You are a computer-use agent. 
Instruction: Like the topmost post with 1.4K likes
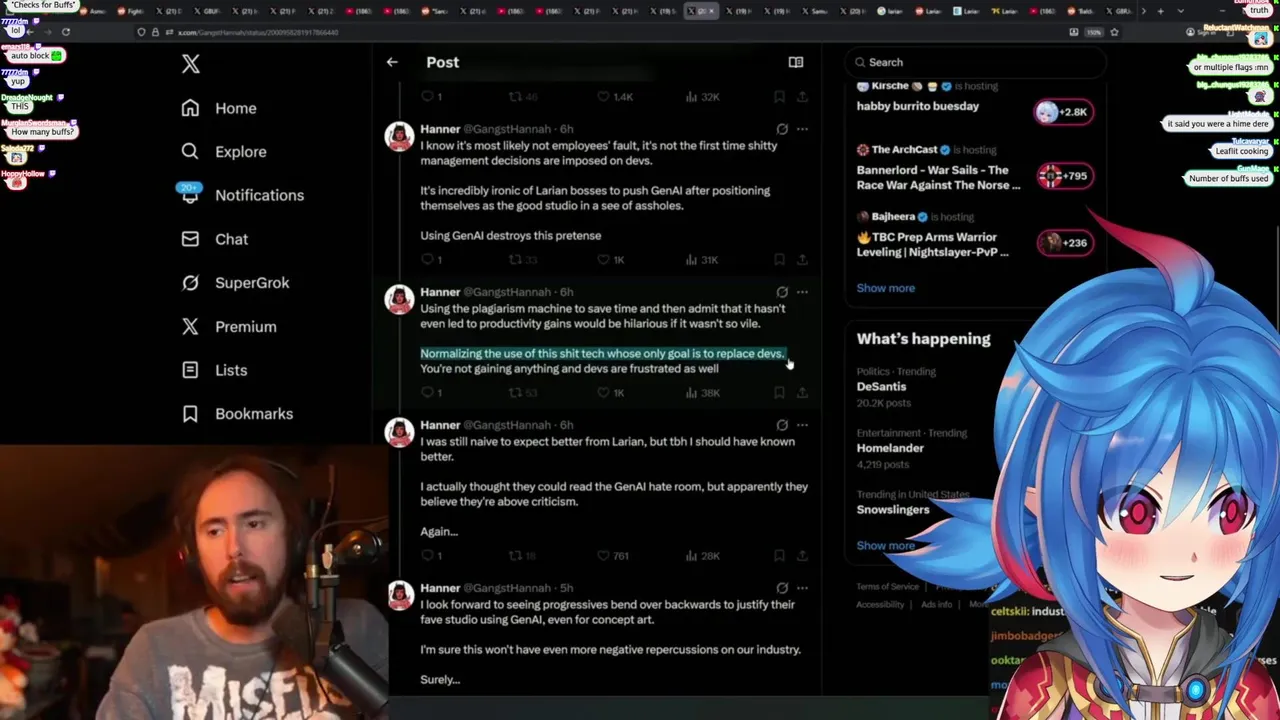pos(614,97)
